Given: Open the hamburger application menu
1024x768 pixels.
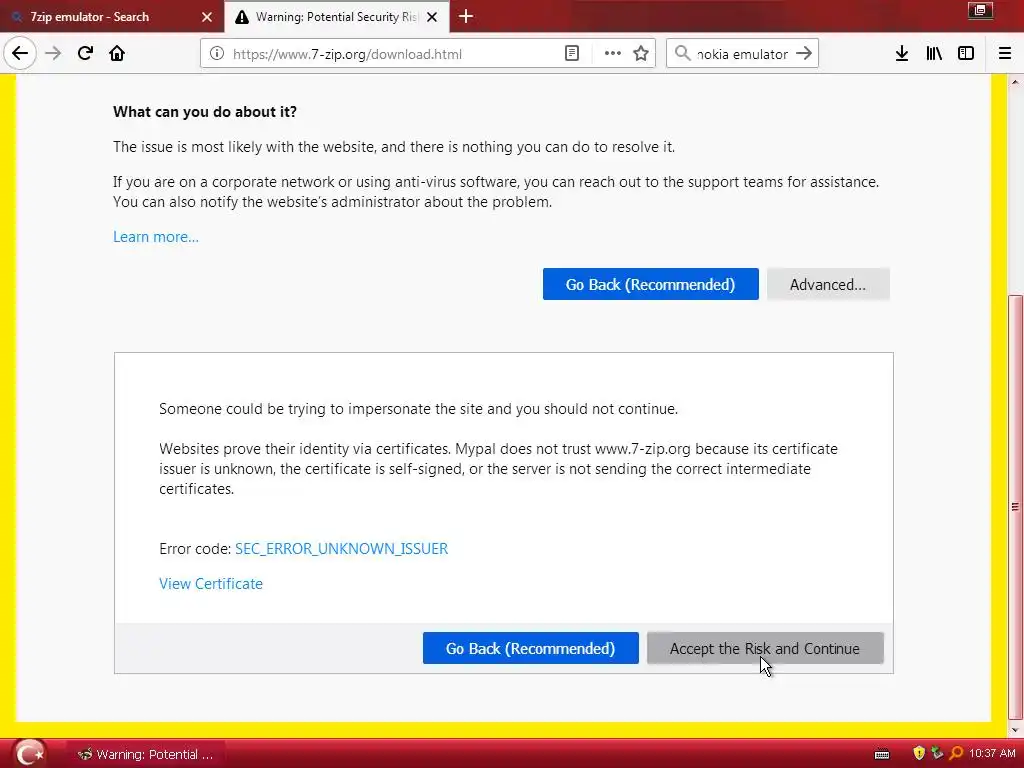Looking at the screenshot, I should [1005, 54].
